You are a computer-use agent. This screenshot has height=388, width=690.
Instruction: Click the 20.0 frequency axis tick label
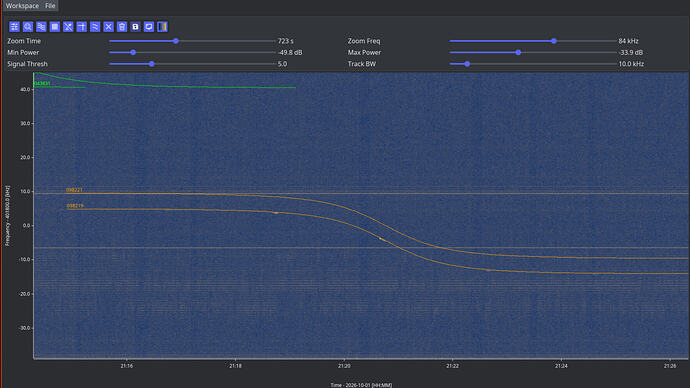25,157
